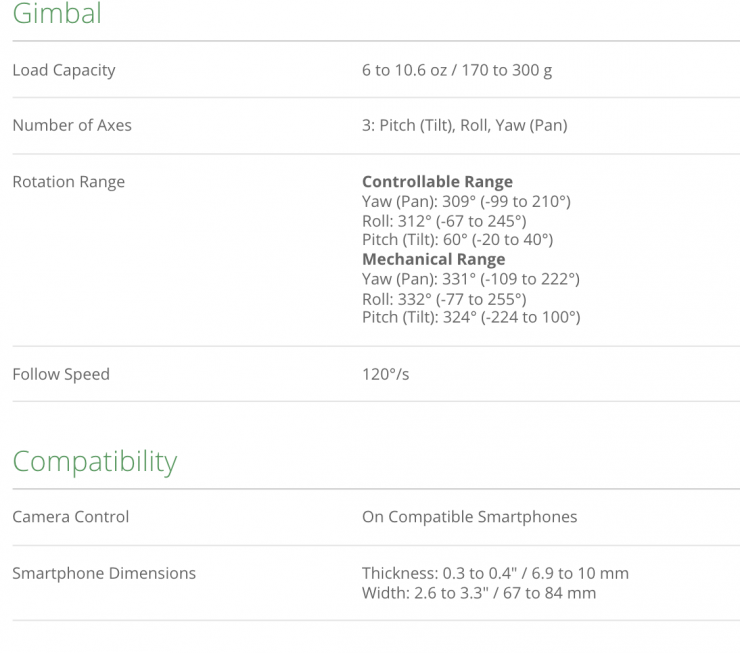
Task: Click the On Compatible Smartphones text
Action: point(469,518)
